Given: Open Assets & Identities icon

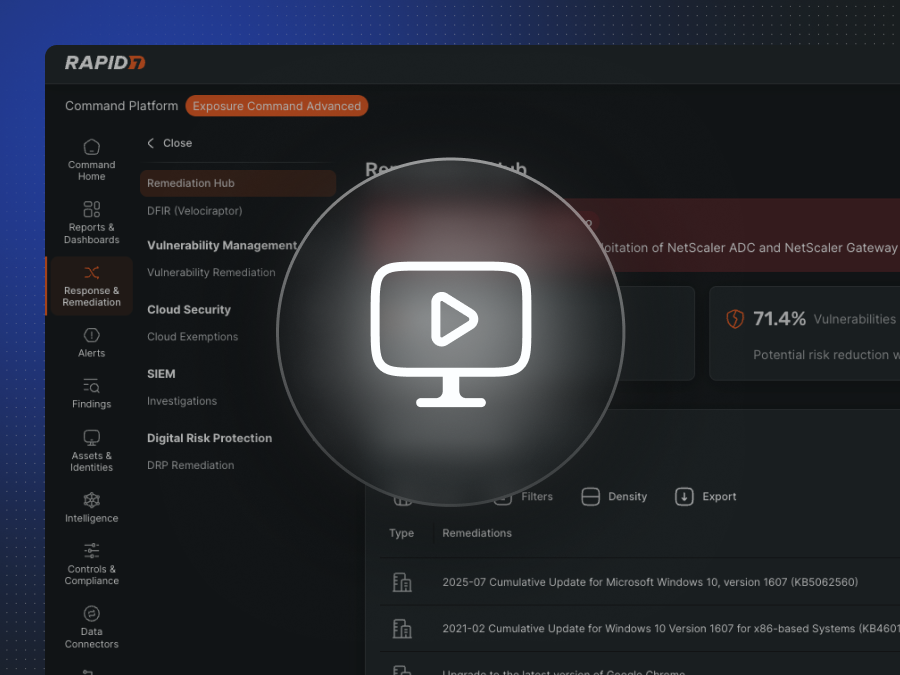Looking at the screenshot, I should (91, 439).
